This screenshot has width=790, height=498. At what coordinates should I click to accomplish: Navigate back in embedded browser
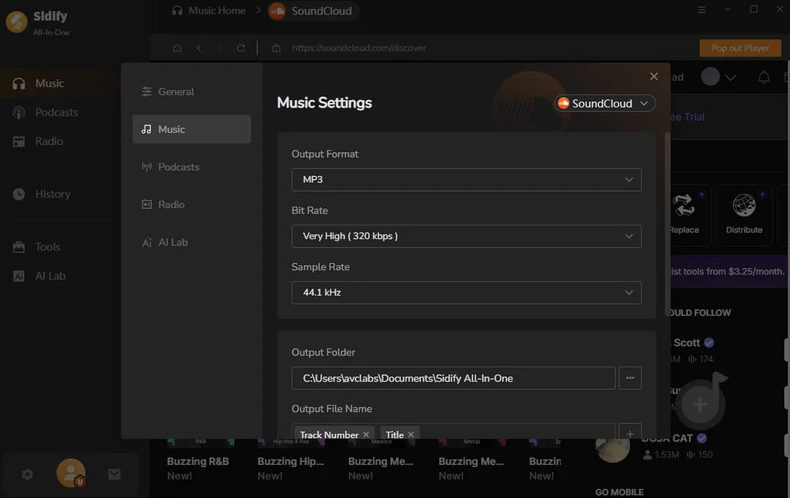(x=199, y=48)
